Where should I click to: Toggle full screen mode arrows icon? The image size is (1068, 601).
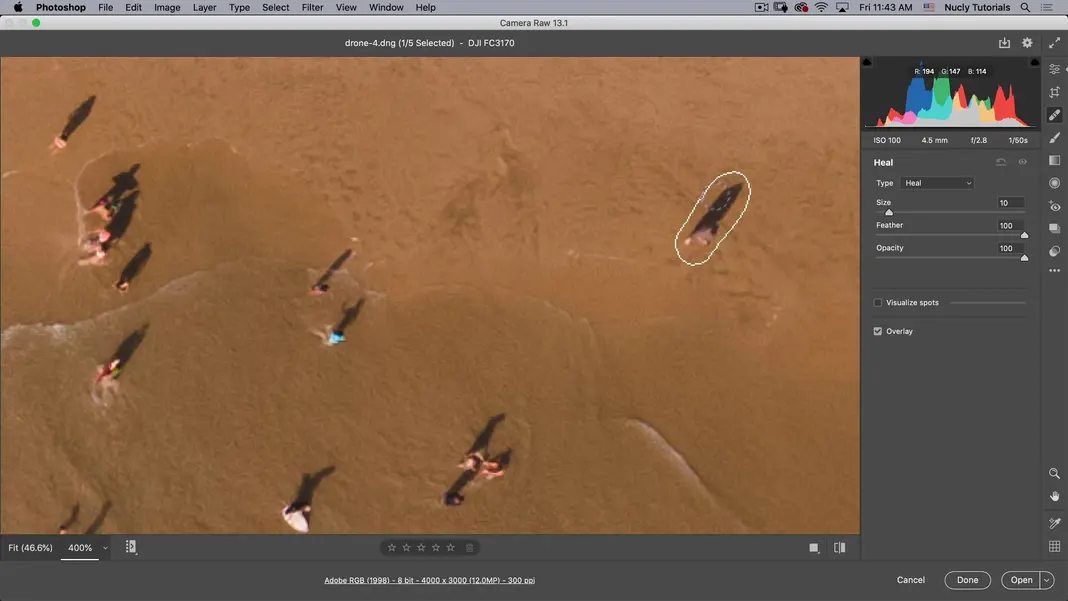click(x=1054, y=43)
